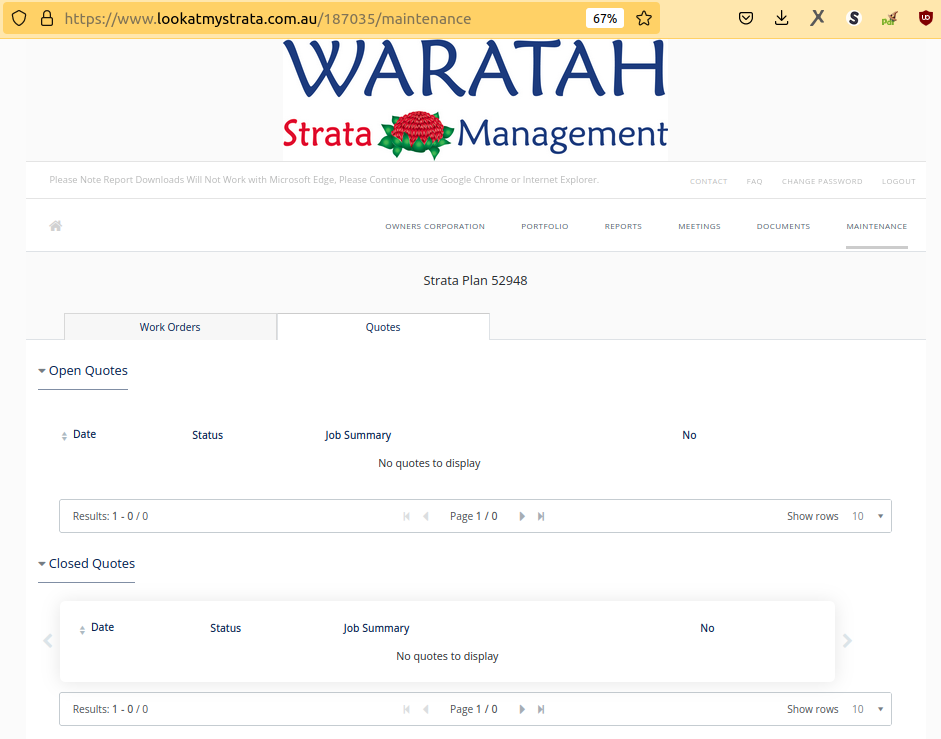Collapse the Closed Quotes section
Image resolution: width=941 pixels, height=739 pixels.
86,564
